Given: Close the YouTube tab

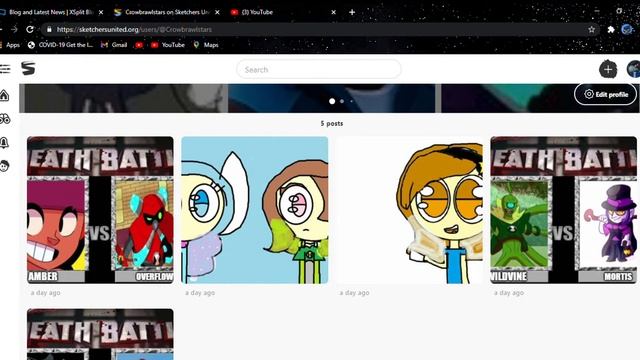Looking at the screenshot, I should click(333, 12).
